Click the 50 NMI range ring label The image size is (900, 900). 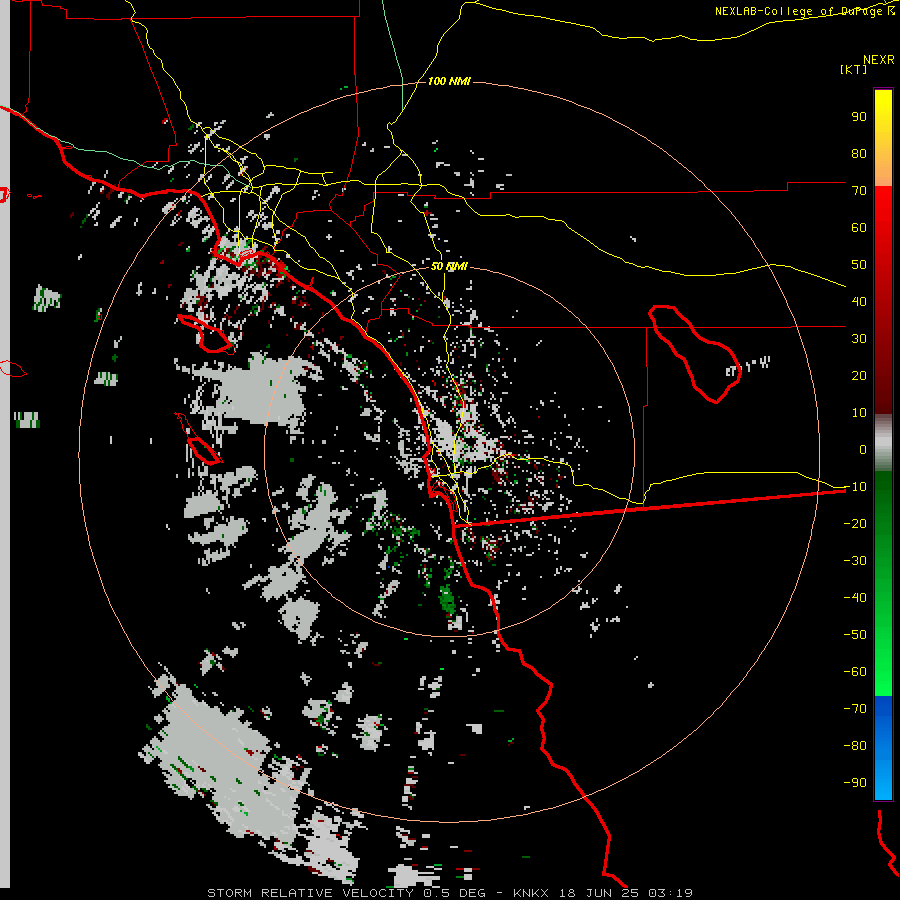(x=449, y=266)
